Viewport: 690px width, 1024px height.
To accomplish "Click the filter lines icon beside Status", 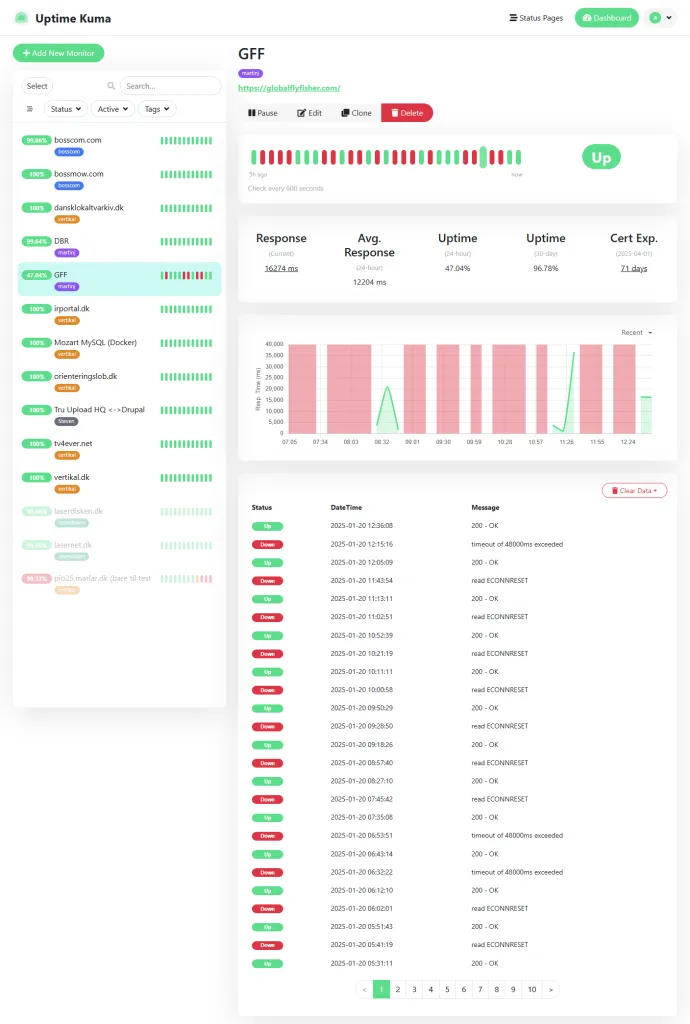I will point(29,109).
